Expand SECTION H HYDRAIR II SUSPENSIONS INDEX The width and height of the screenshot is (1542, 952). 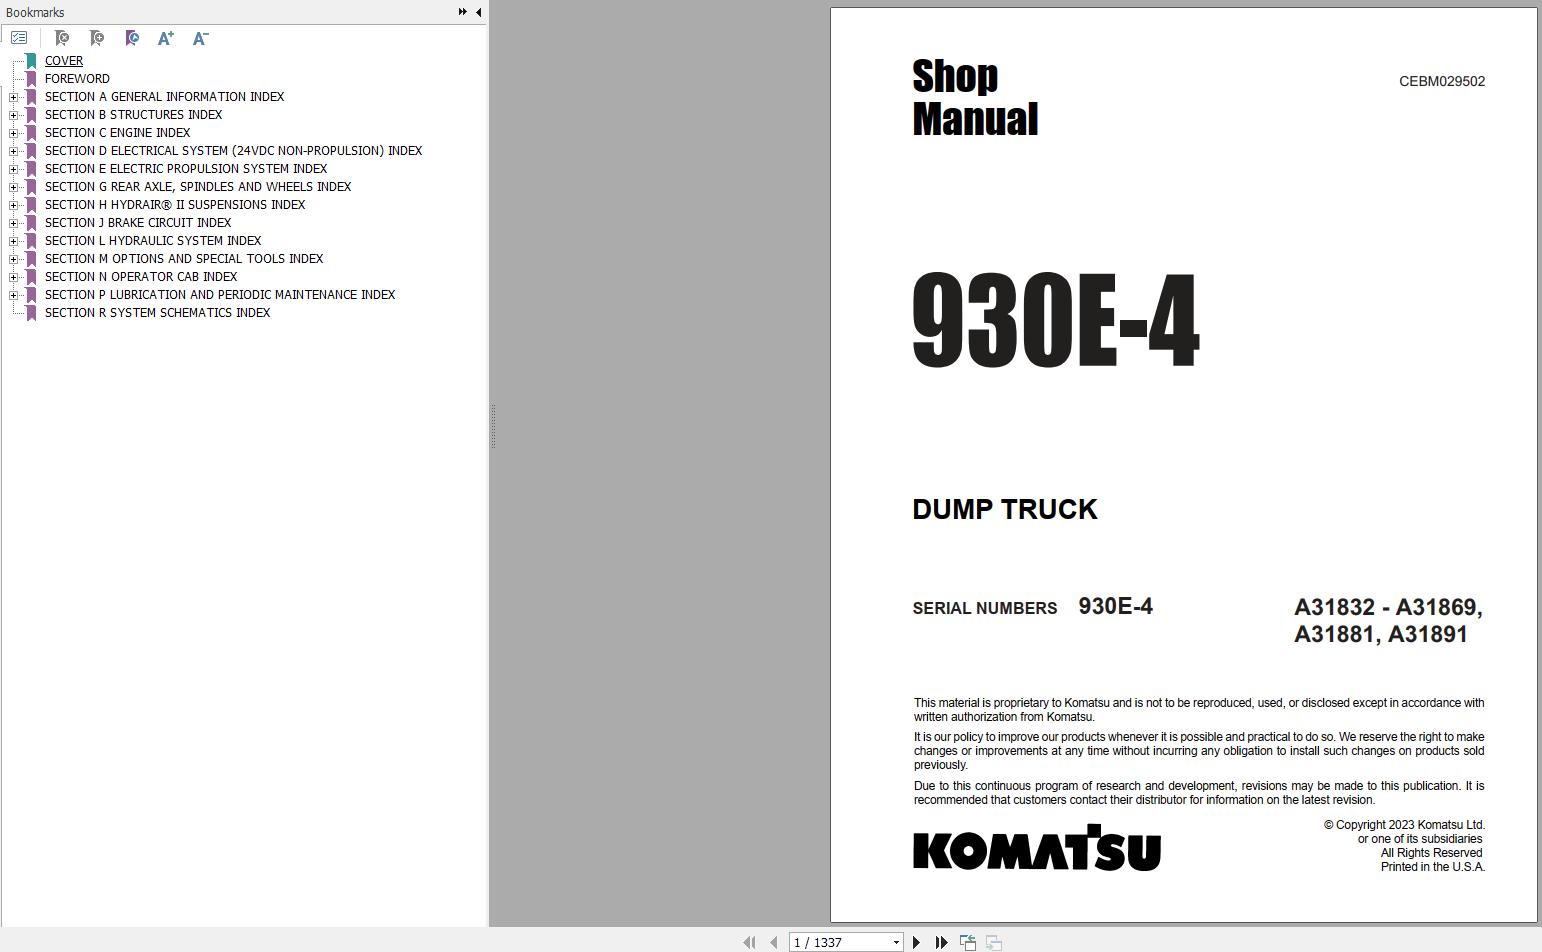pyautogui.click(x=14, y=205)
